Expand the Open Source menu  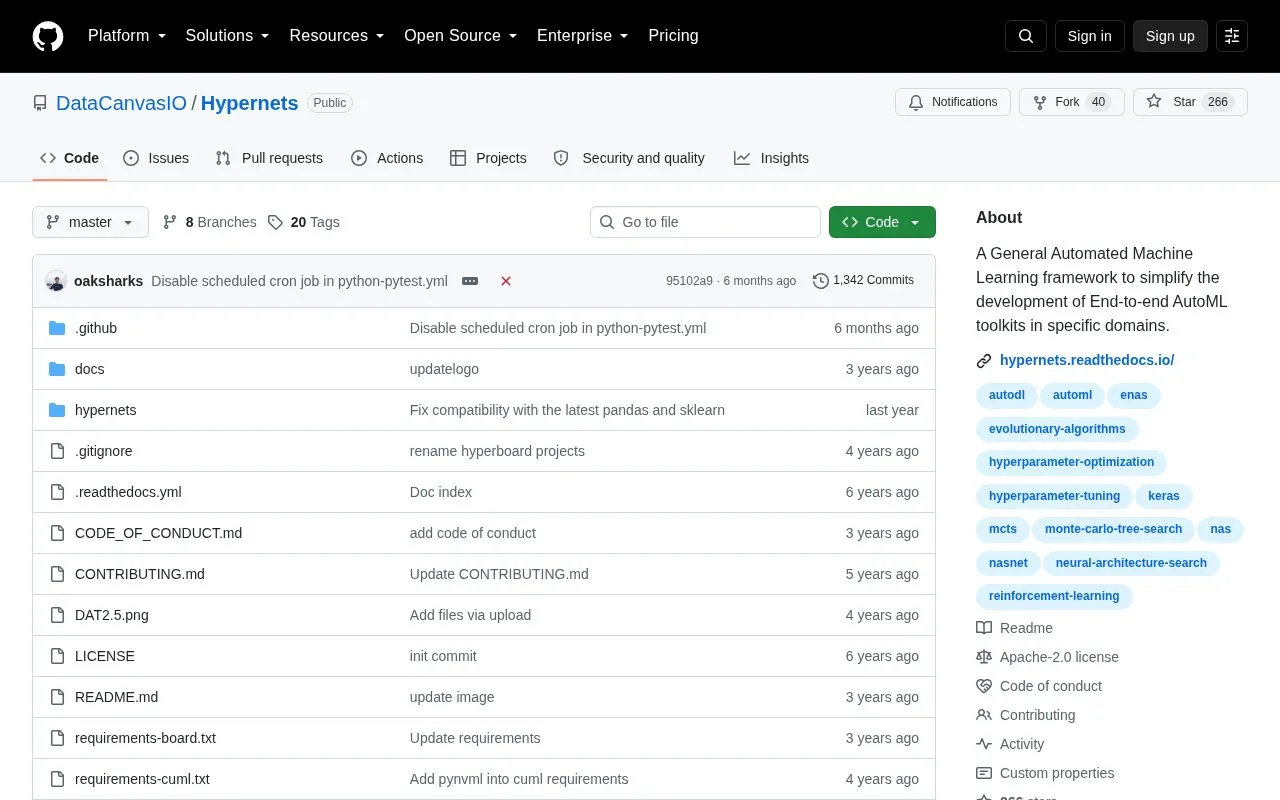click(x=461, y=36)
